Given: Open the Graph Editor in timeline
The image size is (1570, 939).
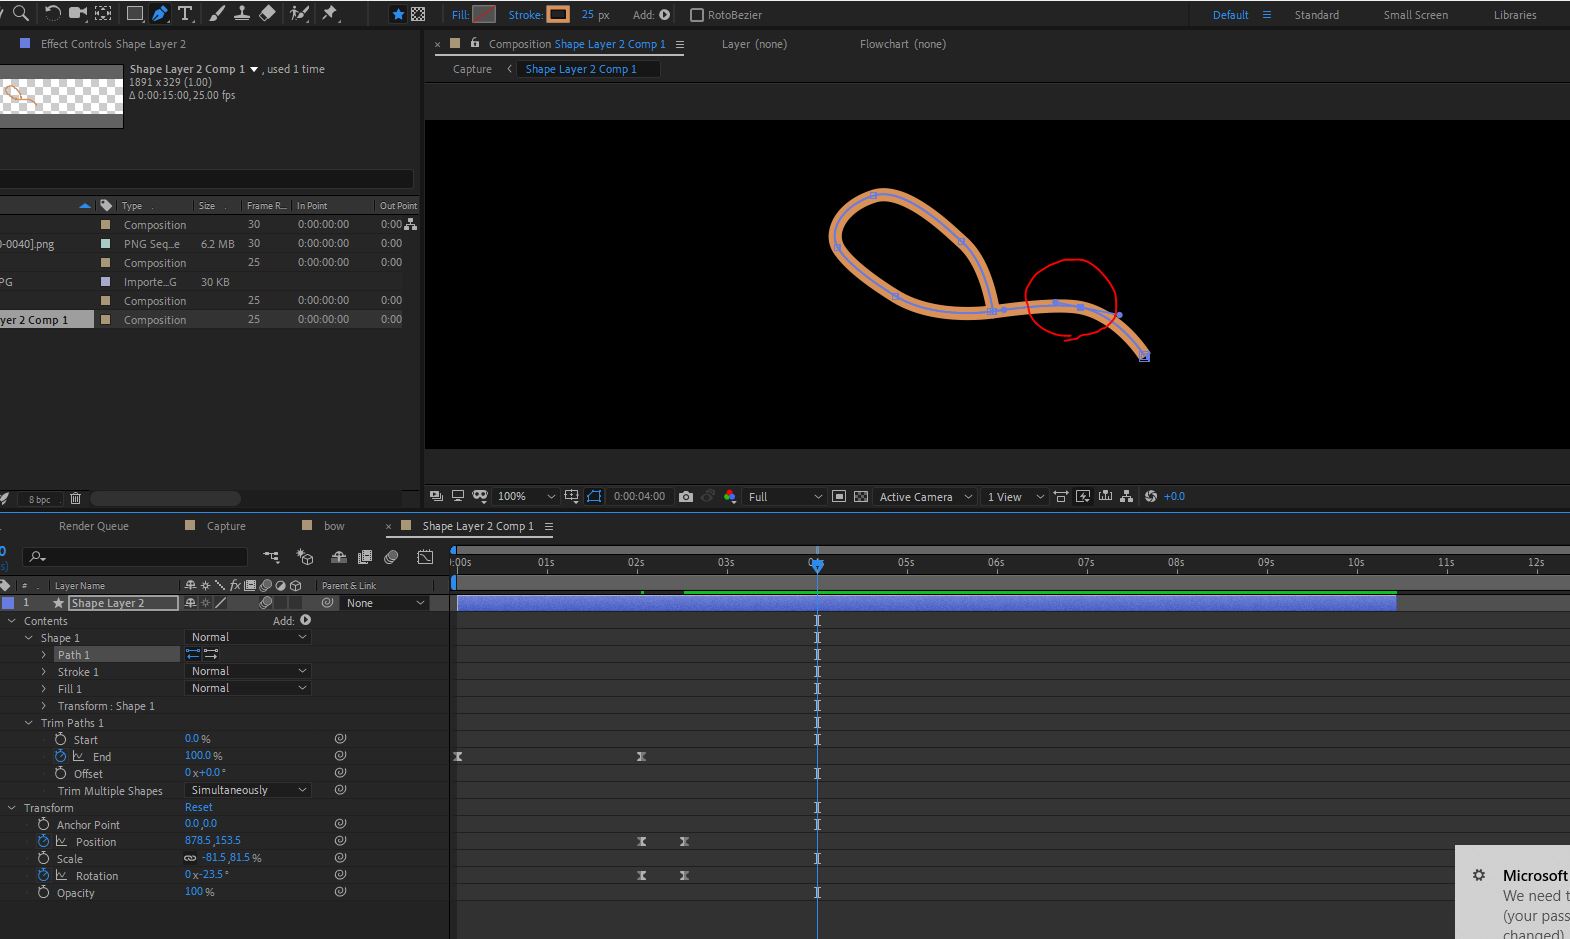Looking at the screenshot, I should [425, 557].
